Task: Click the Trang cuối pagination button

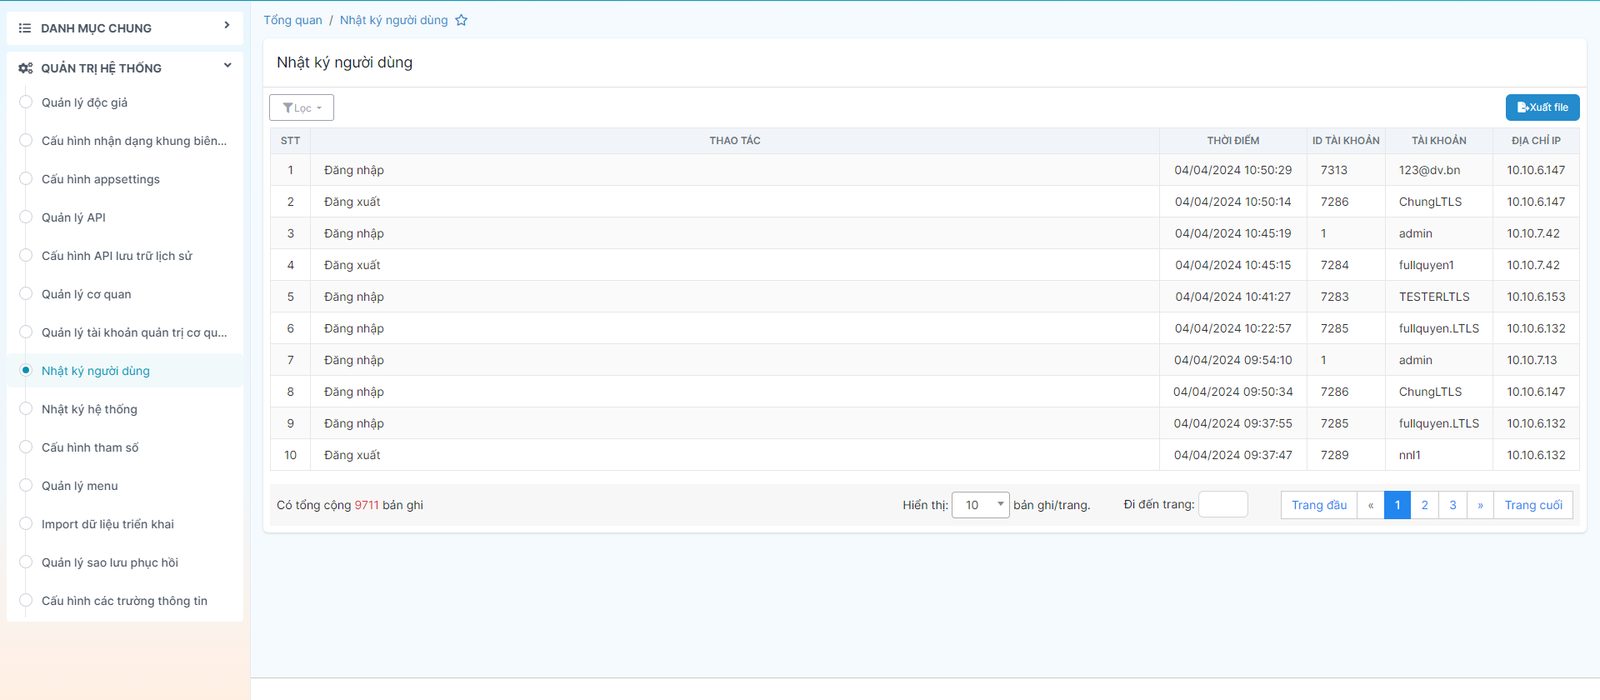Action: coord(1533,505)
